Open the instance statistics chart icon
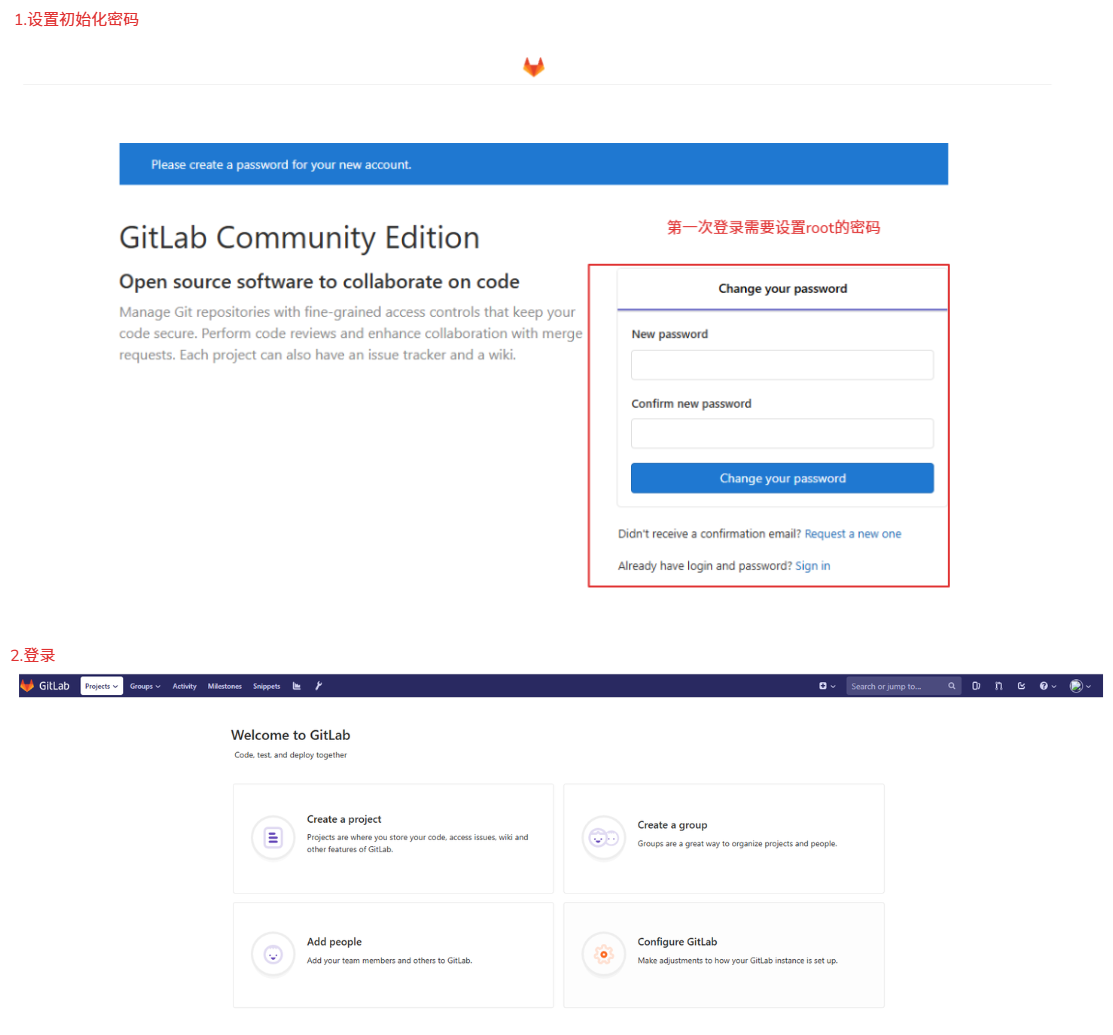 (x=297, y=686)
